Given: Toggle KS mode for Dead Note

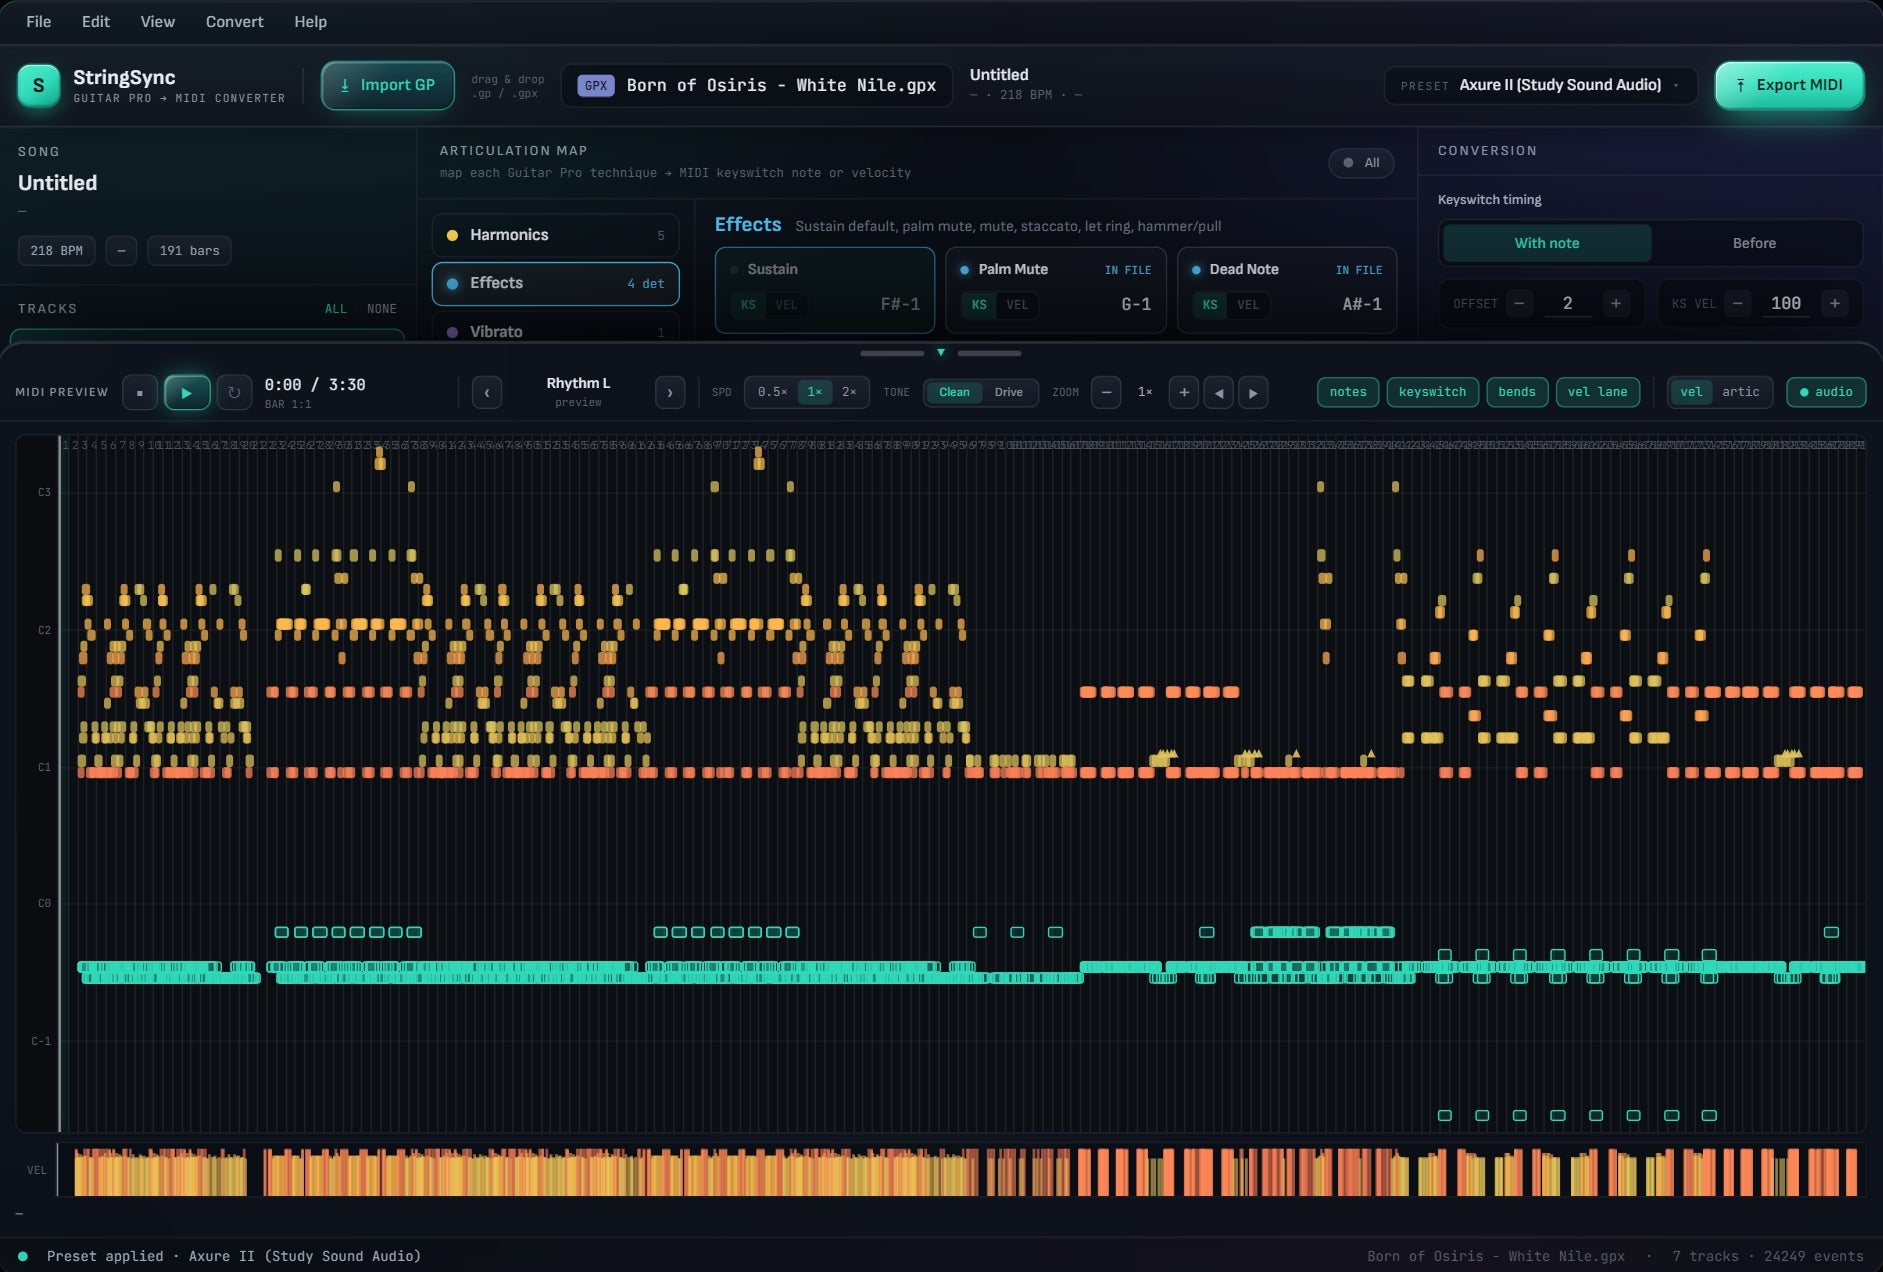Looking at the screenshot, I should [x=1210, y=305].
